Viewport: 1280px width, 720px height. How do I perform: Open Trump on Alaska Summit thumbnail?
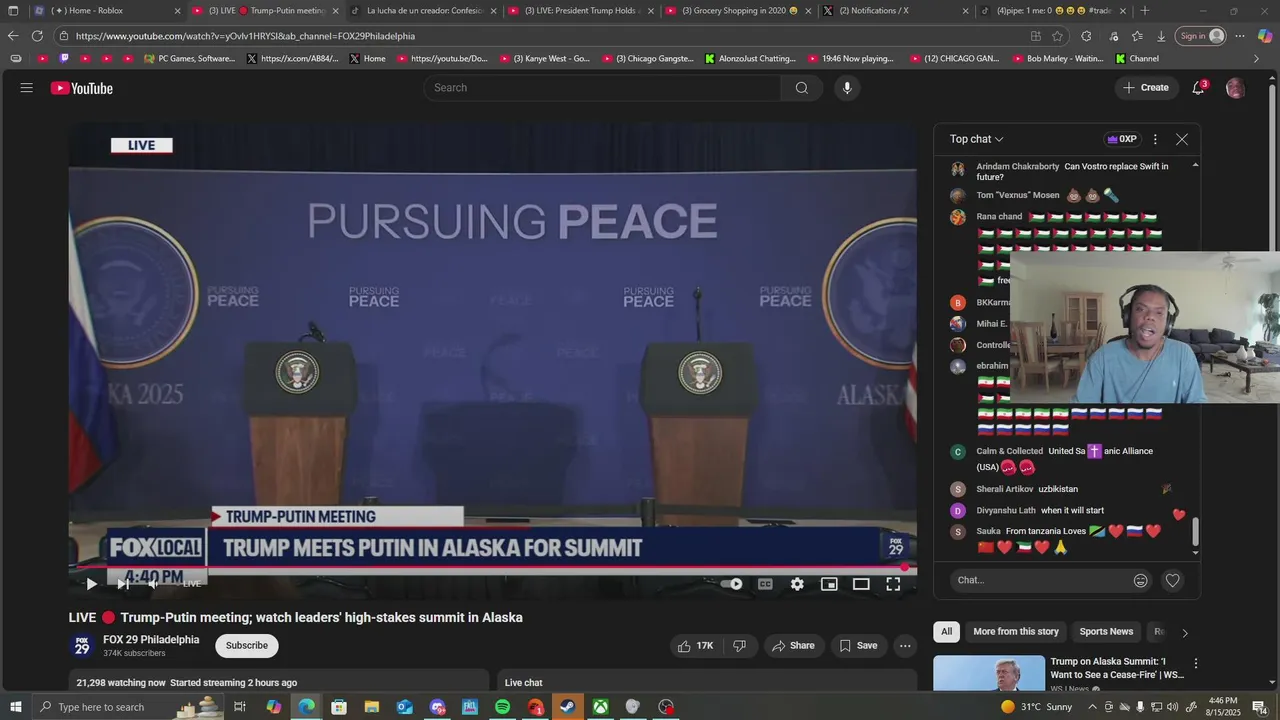click(x=989, y=673)
